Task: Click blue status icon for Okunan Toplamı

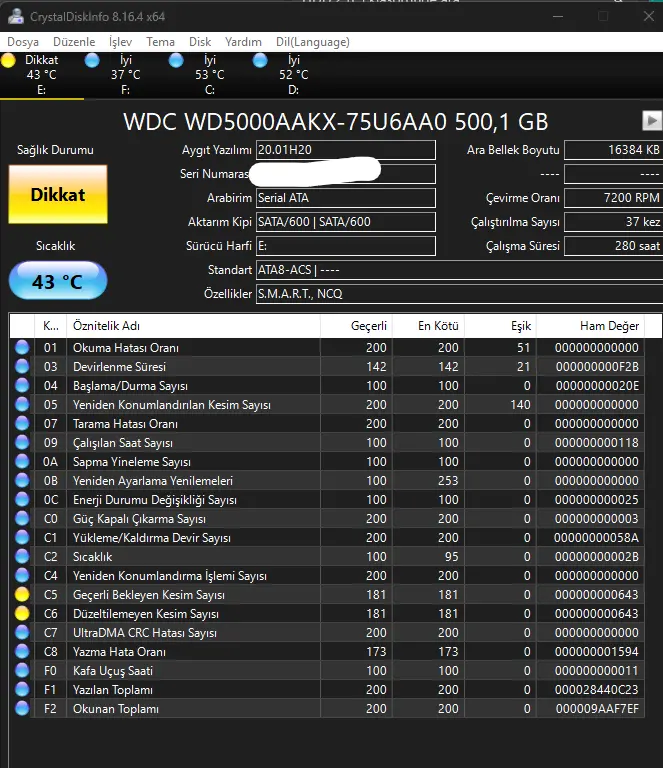Action: [x=22, y=708]
